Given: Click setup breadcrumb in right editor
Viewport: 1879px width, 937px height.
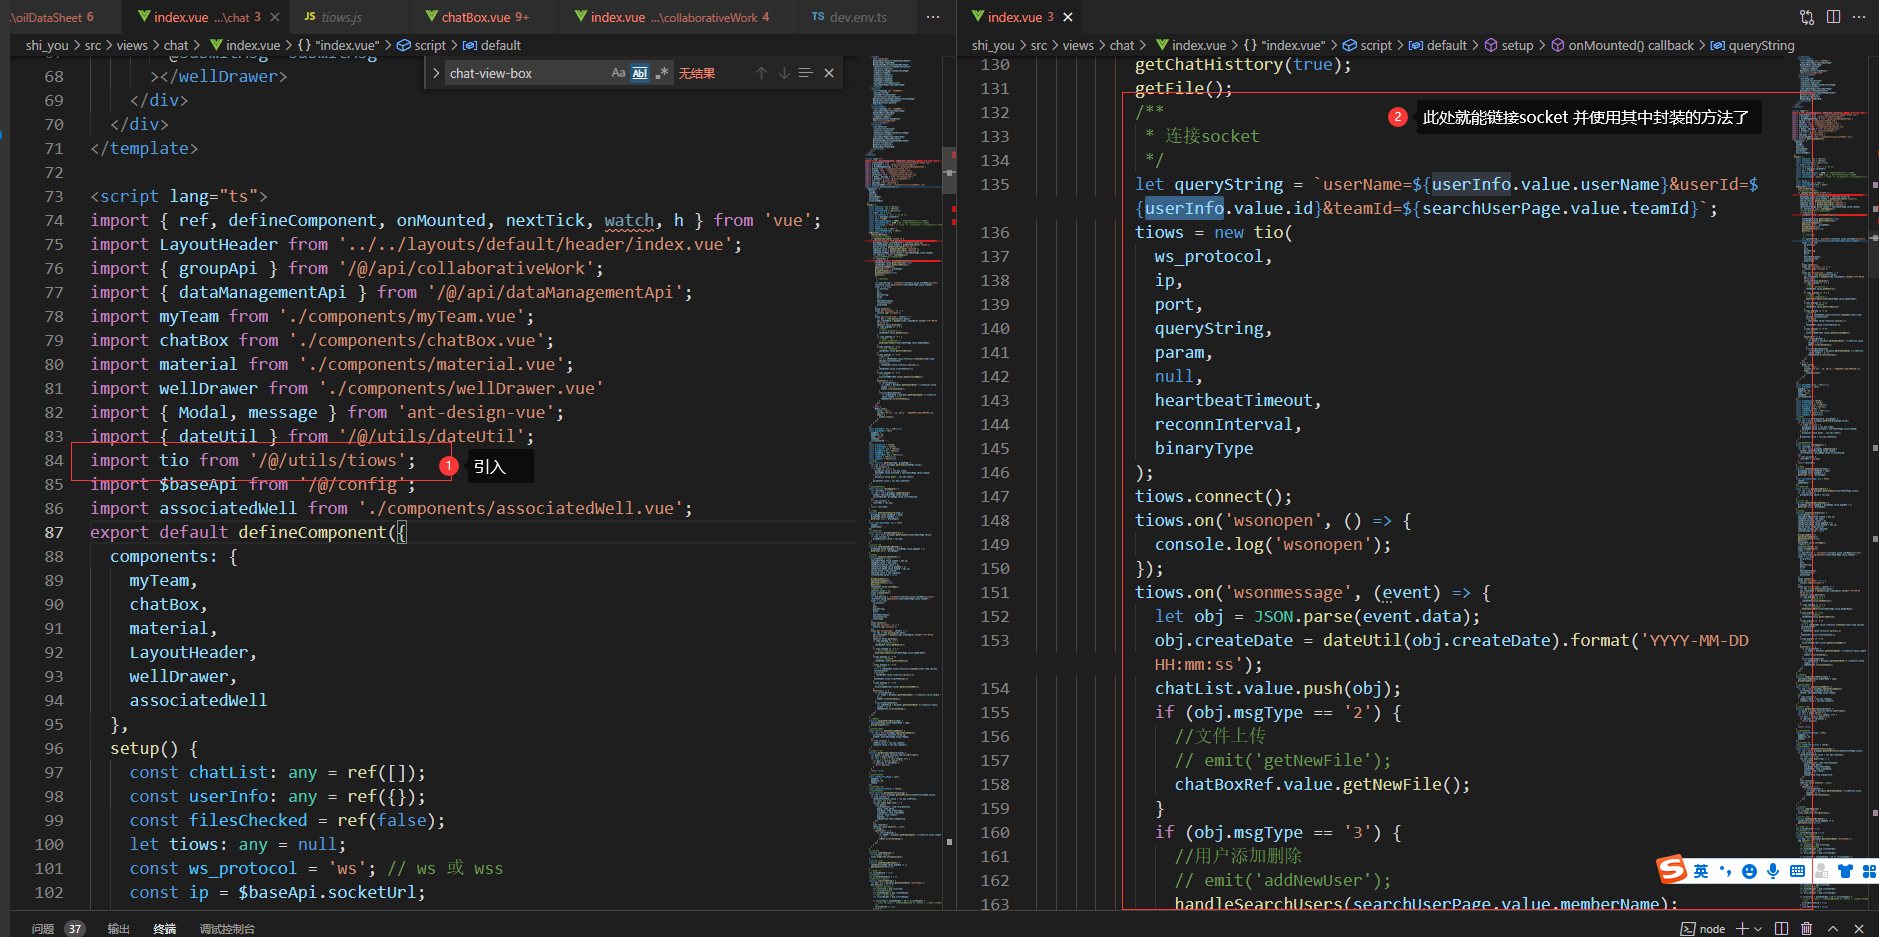Looking at the screenshot, I should [1509, 45].
